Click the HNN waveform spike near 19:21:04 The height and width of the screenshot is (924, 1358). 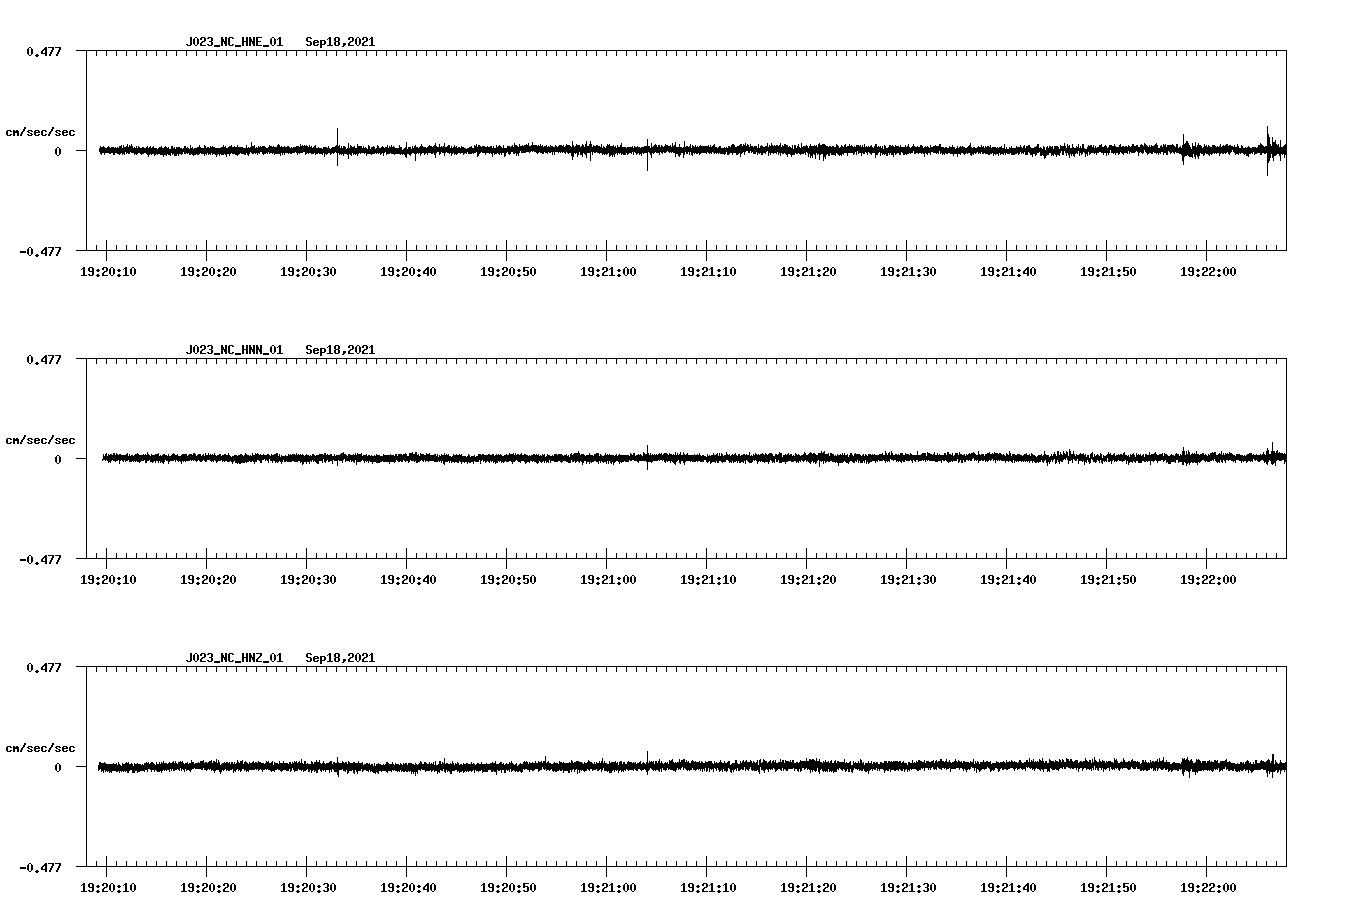coord(647,457)
